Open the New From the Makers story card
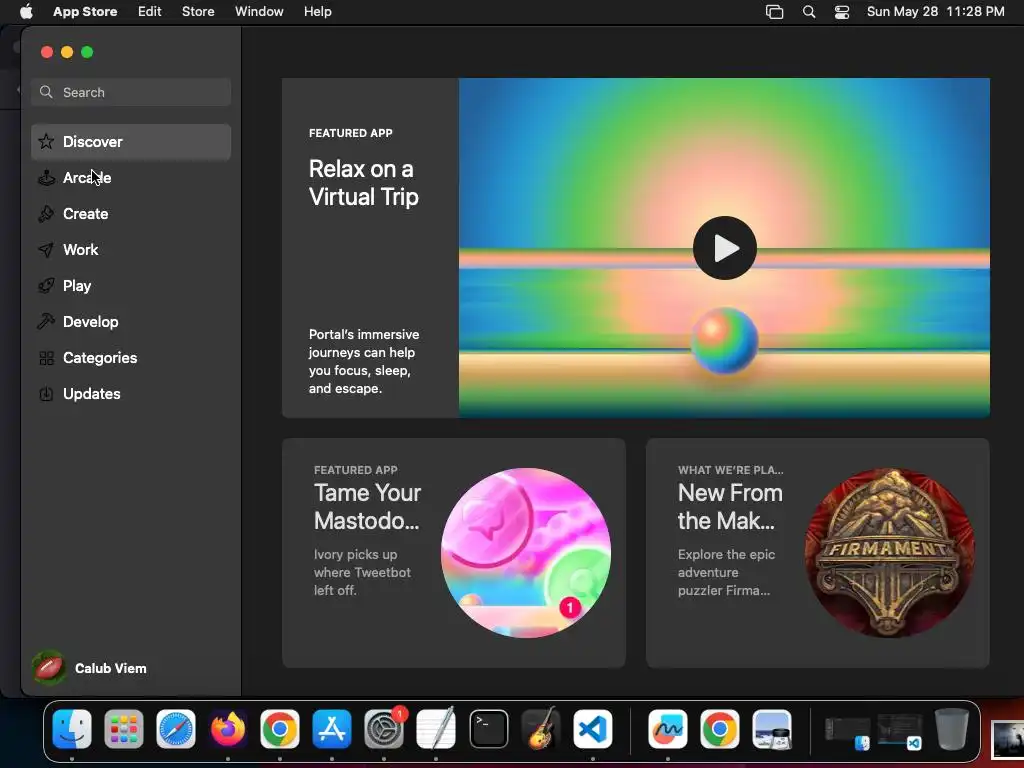 pos(817,552)
